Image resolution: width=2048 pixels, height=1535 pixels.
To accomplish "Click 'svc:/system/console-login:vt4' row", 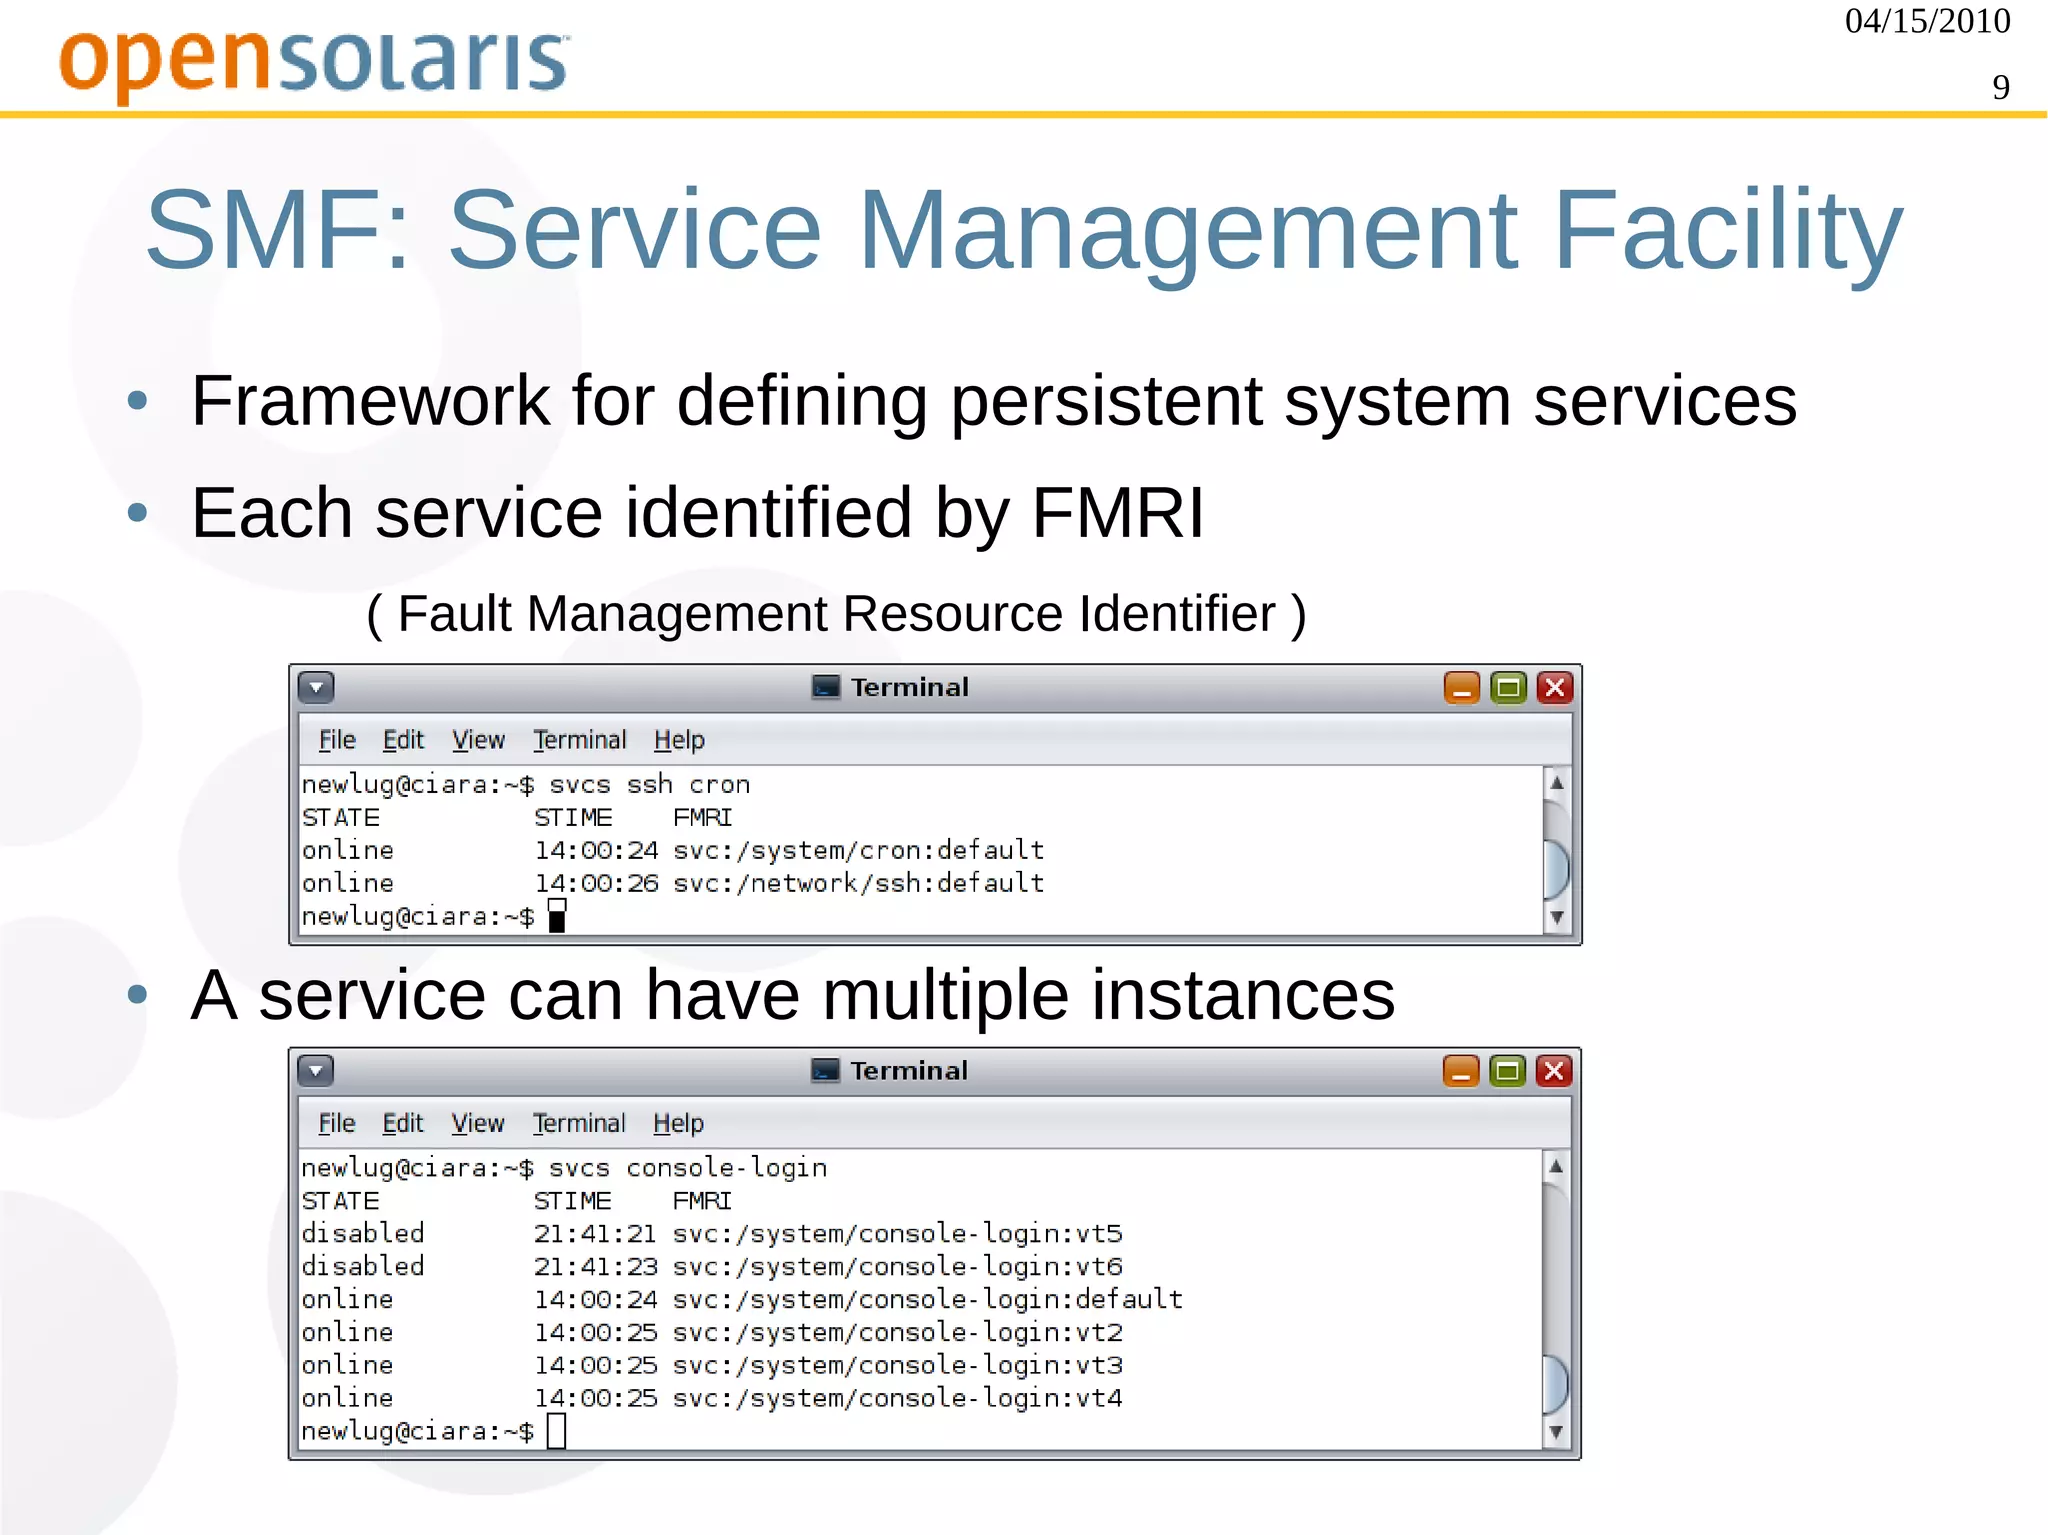I will coord(712,1399).
